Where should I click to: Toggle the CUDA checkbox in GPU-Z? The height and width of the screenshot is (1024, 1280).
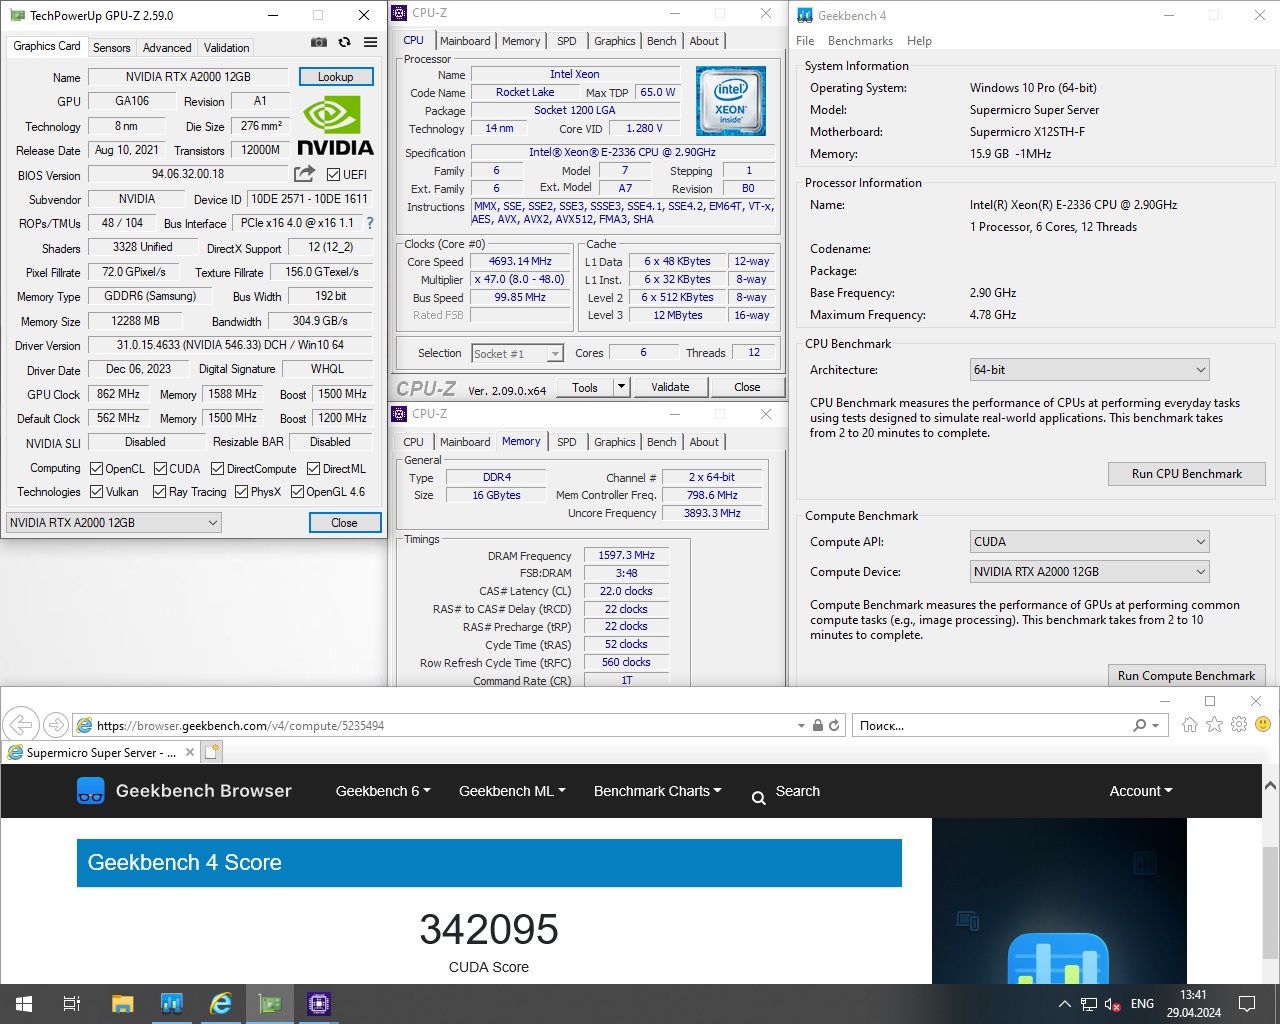pyautogui.click(x=160, y=468)
